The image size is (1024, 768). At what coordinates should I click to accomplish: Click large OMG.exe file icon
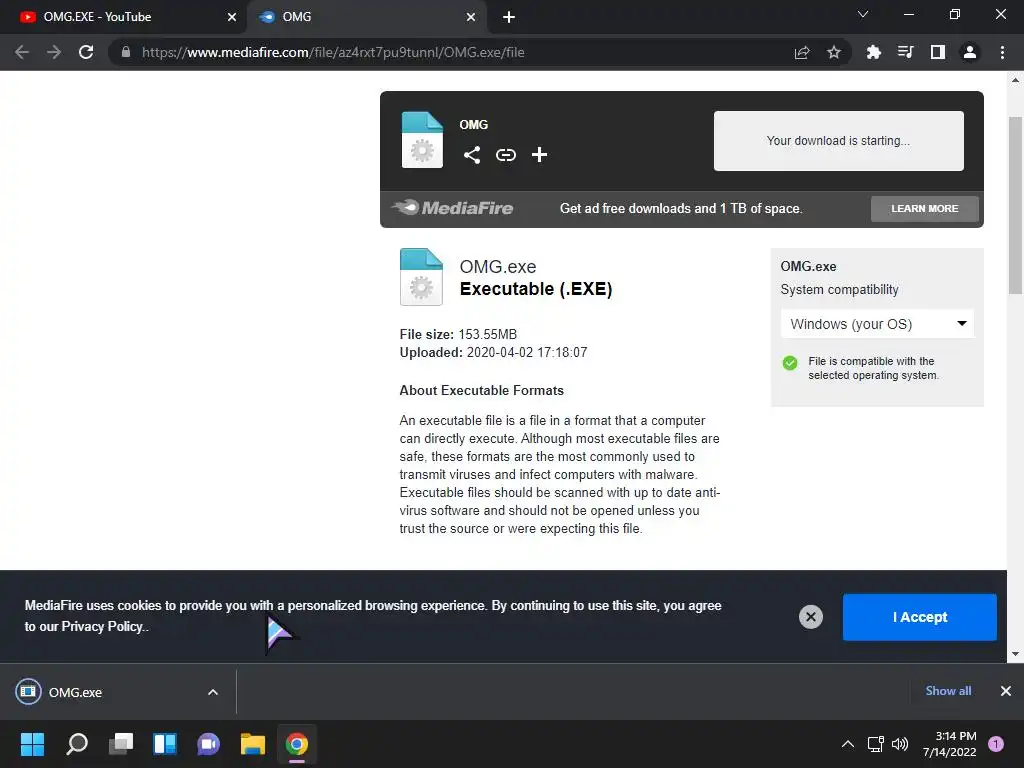tap(421, 277)
